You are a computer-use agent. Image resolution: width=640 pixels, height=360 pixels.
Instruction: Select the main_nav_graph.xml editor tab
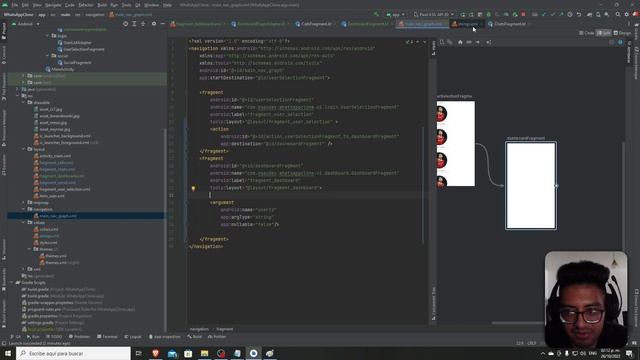coord(422,24)
